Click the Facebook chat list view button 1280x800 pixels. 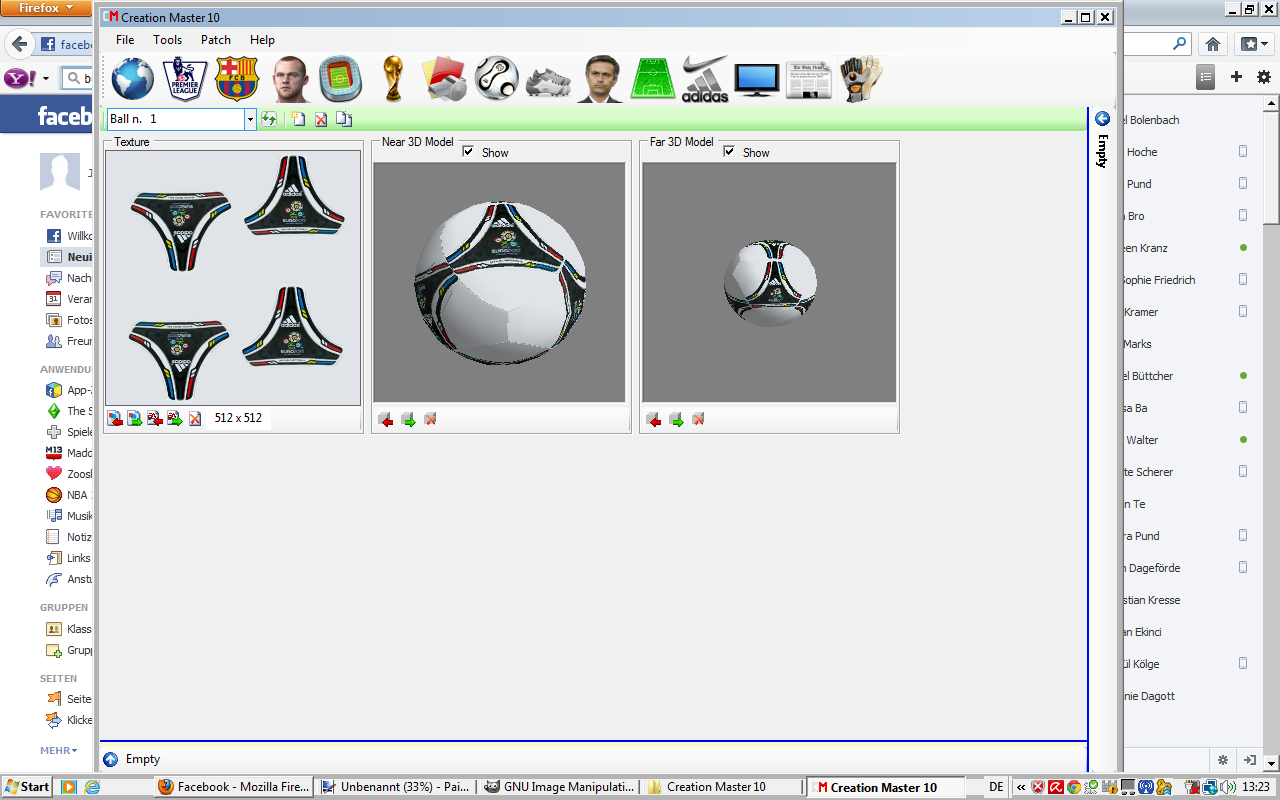point(1206,77)
